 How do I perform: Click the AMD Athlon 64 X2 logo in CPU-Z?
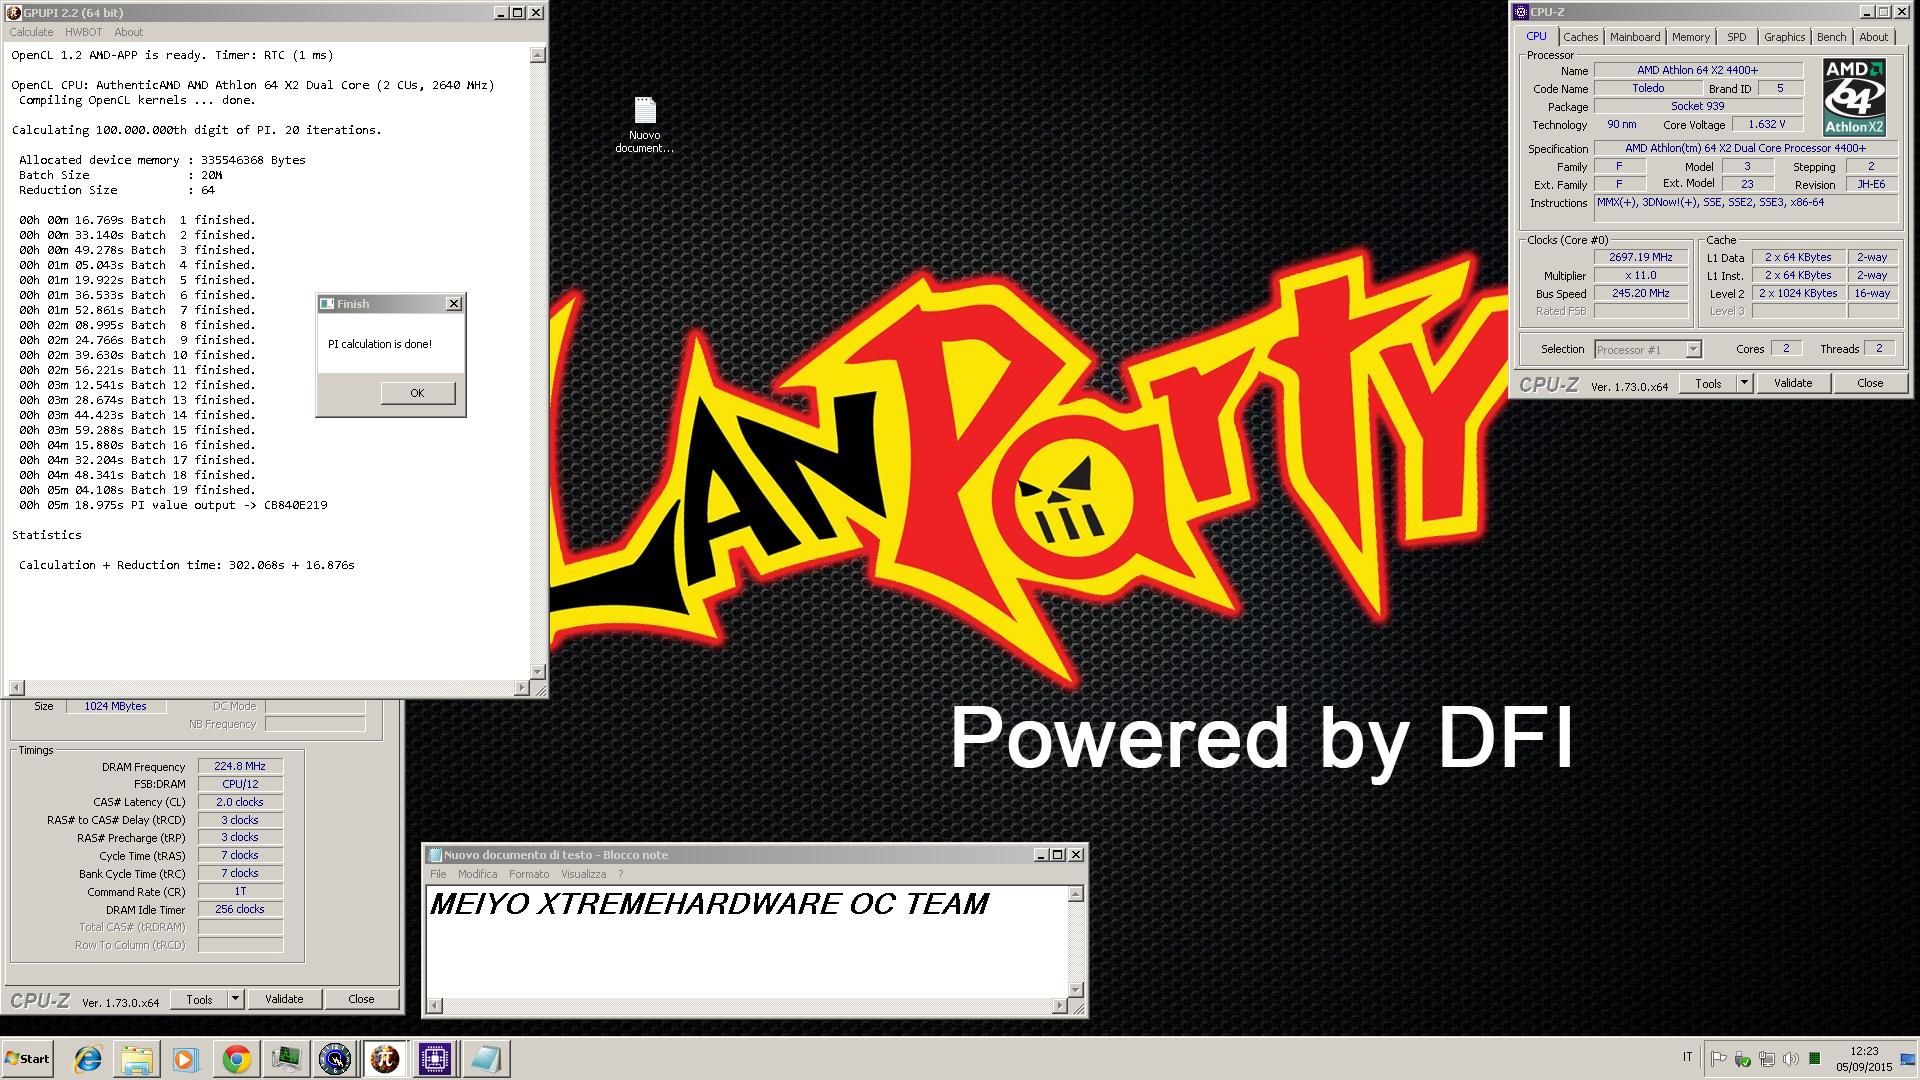point(1855,97)
